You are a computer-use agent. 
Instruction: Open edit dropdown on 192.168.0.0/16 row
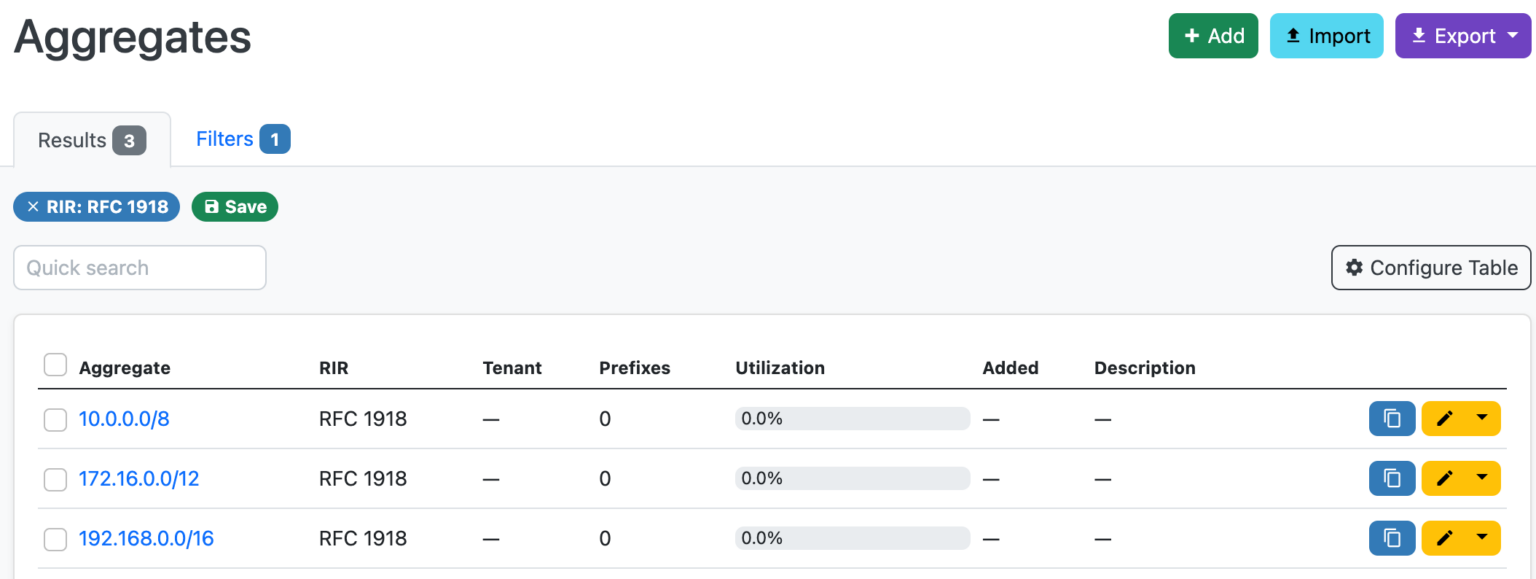[1485, 538]
